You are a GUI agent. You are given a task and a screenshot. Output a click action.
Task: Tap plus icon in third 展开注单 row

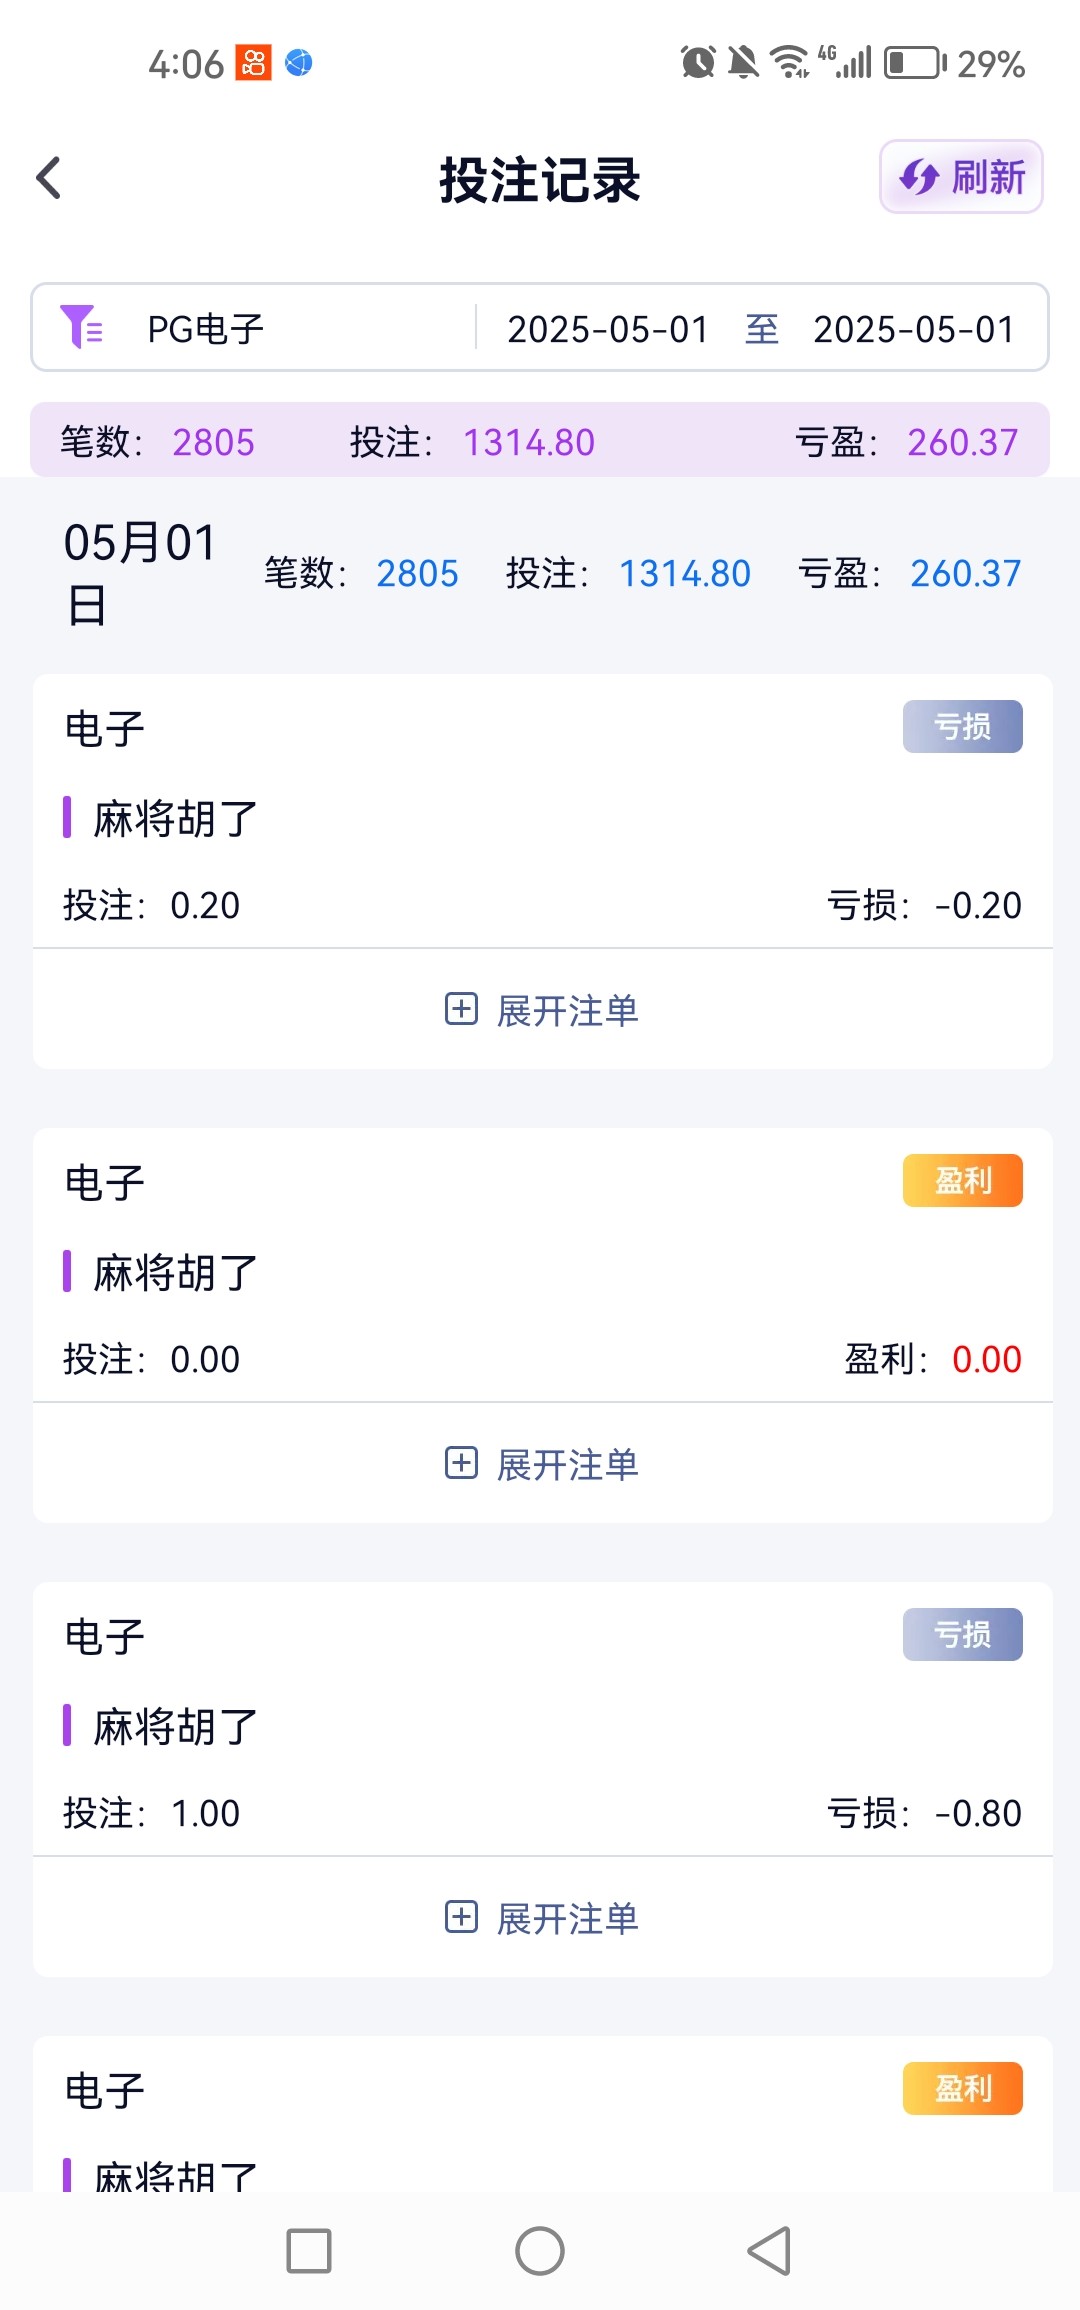pyautogui.click(x=461, y=1917)
